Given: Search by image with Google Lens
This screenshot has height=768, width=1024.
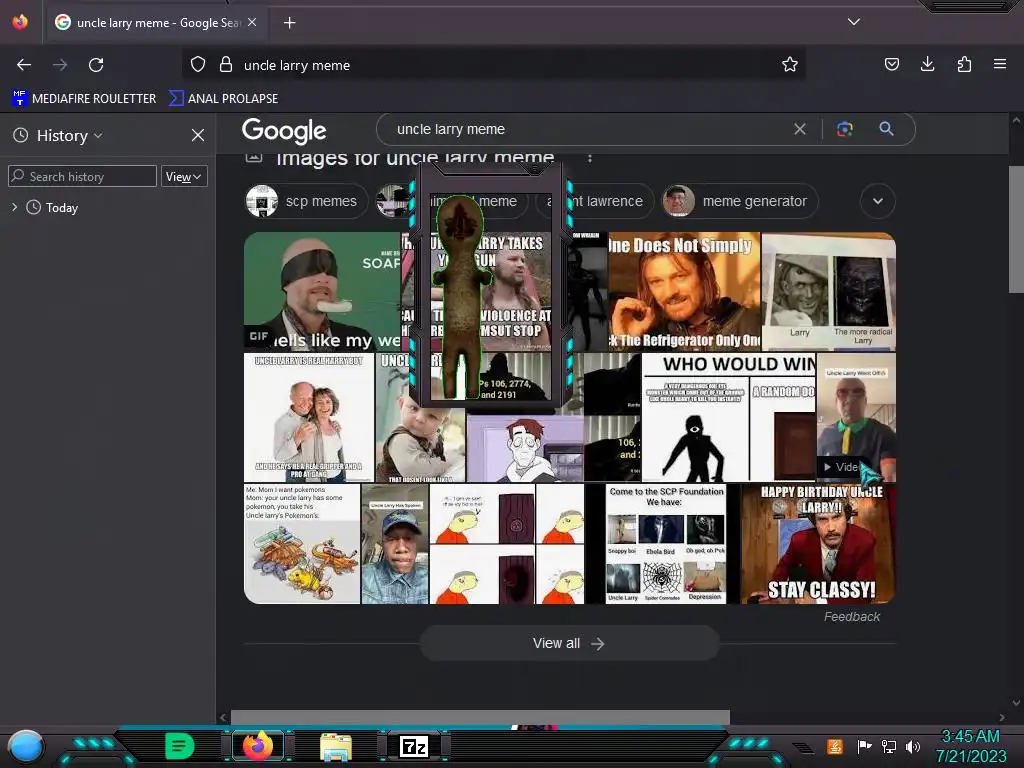Looking at the screenshot, I should tap(844, 129).
